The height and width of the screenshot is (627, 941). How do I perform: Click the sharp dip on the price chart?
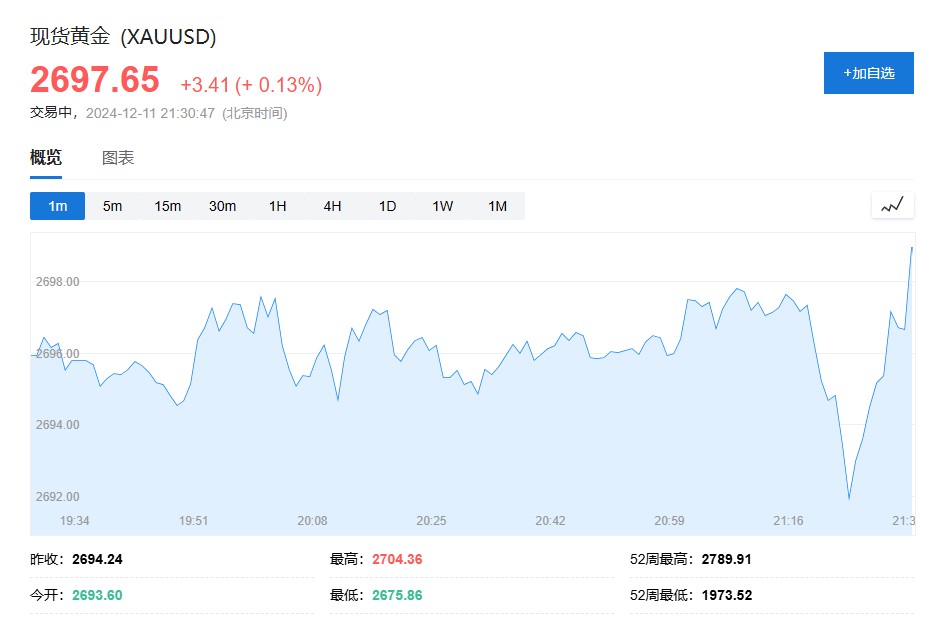(849, 497)
